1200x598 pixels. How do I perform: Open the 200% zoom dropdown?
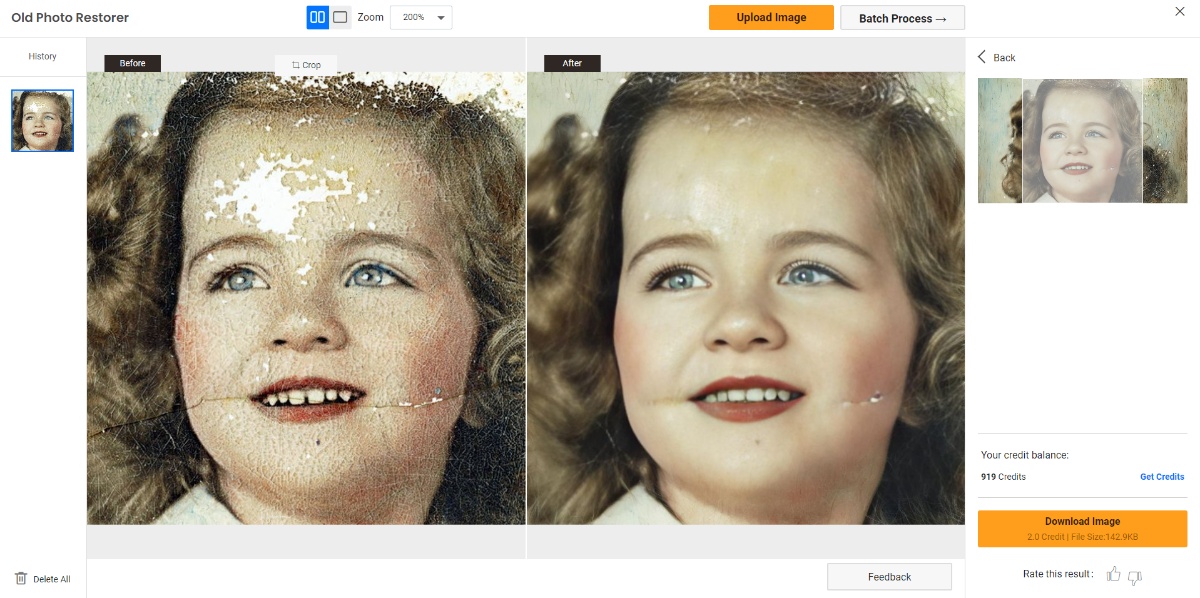click(x=421, y=17)
